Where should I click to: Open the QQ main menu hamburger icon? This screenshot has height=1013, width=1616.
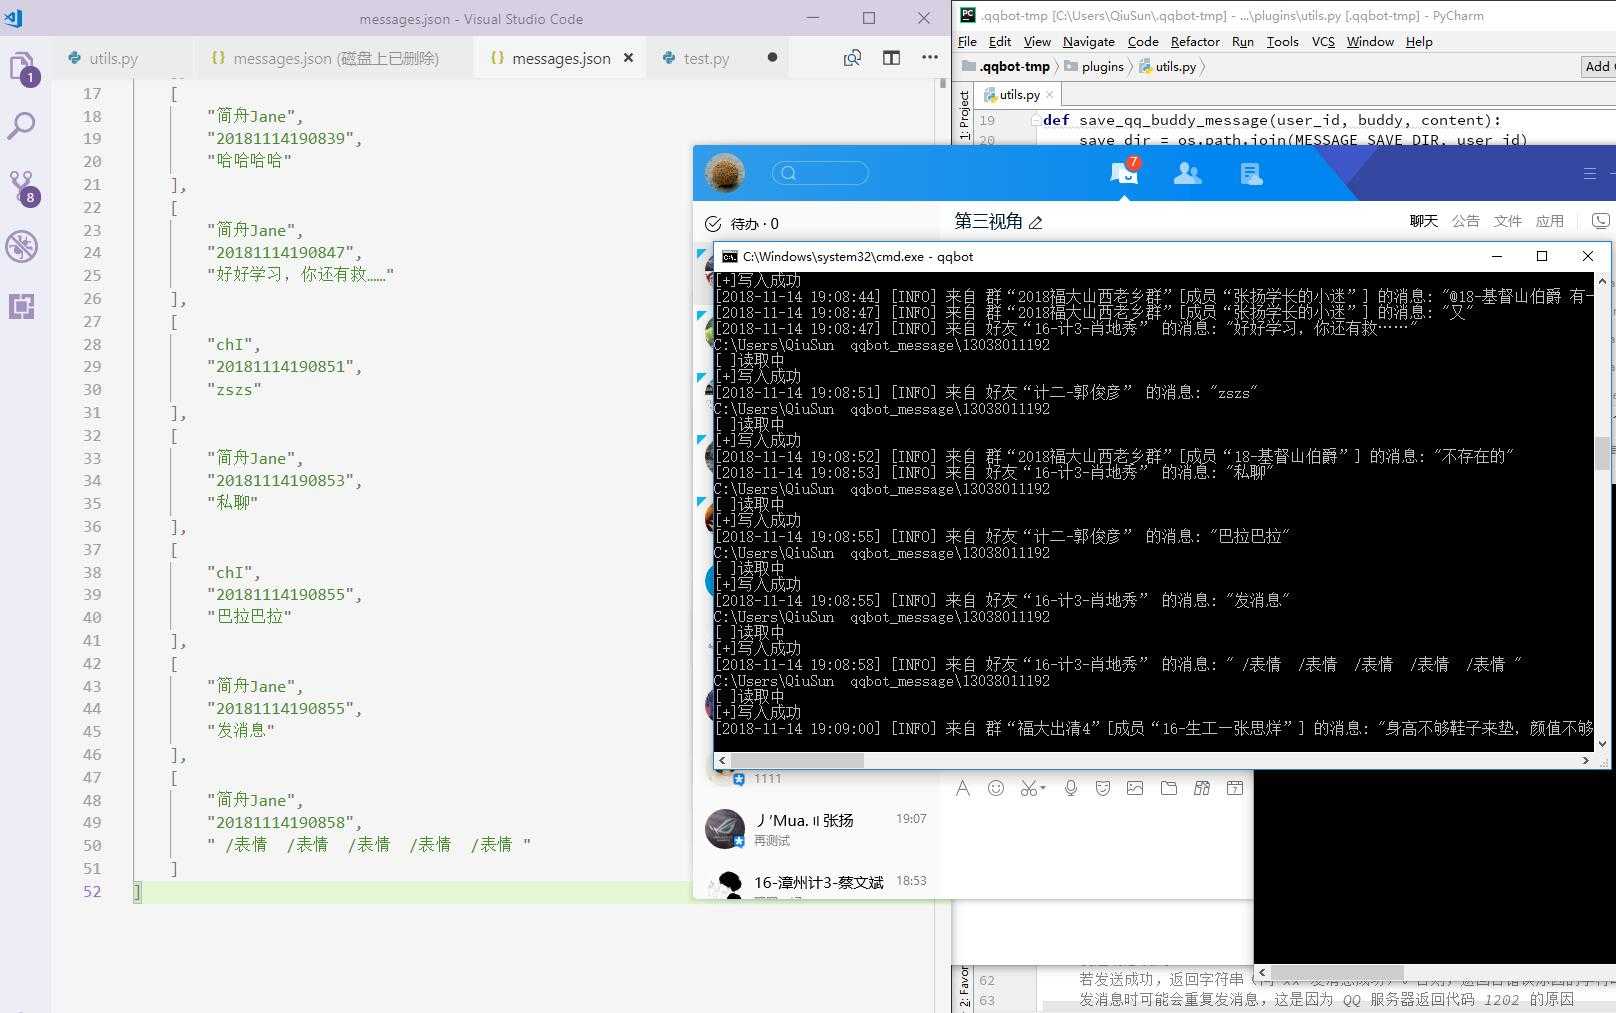[1589, 173]
